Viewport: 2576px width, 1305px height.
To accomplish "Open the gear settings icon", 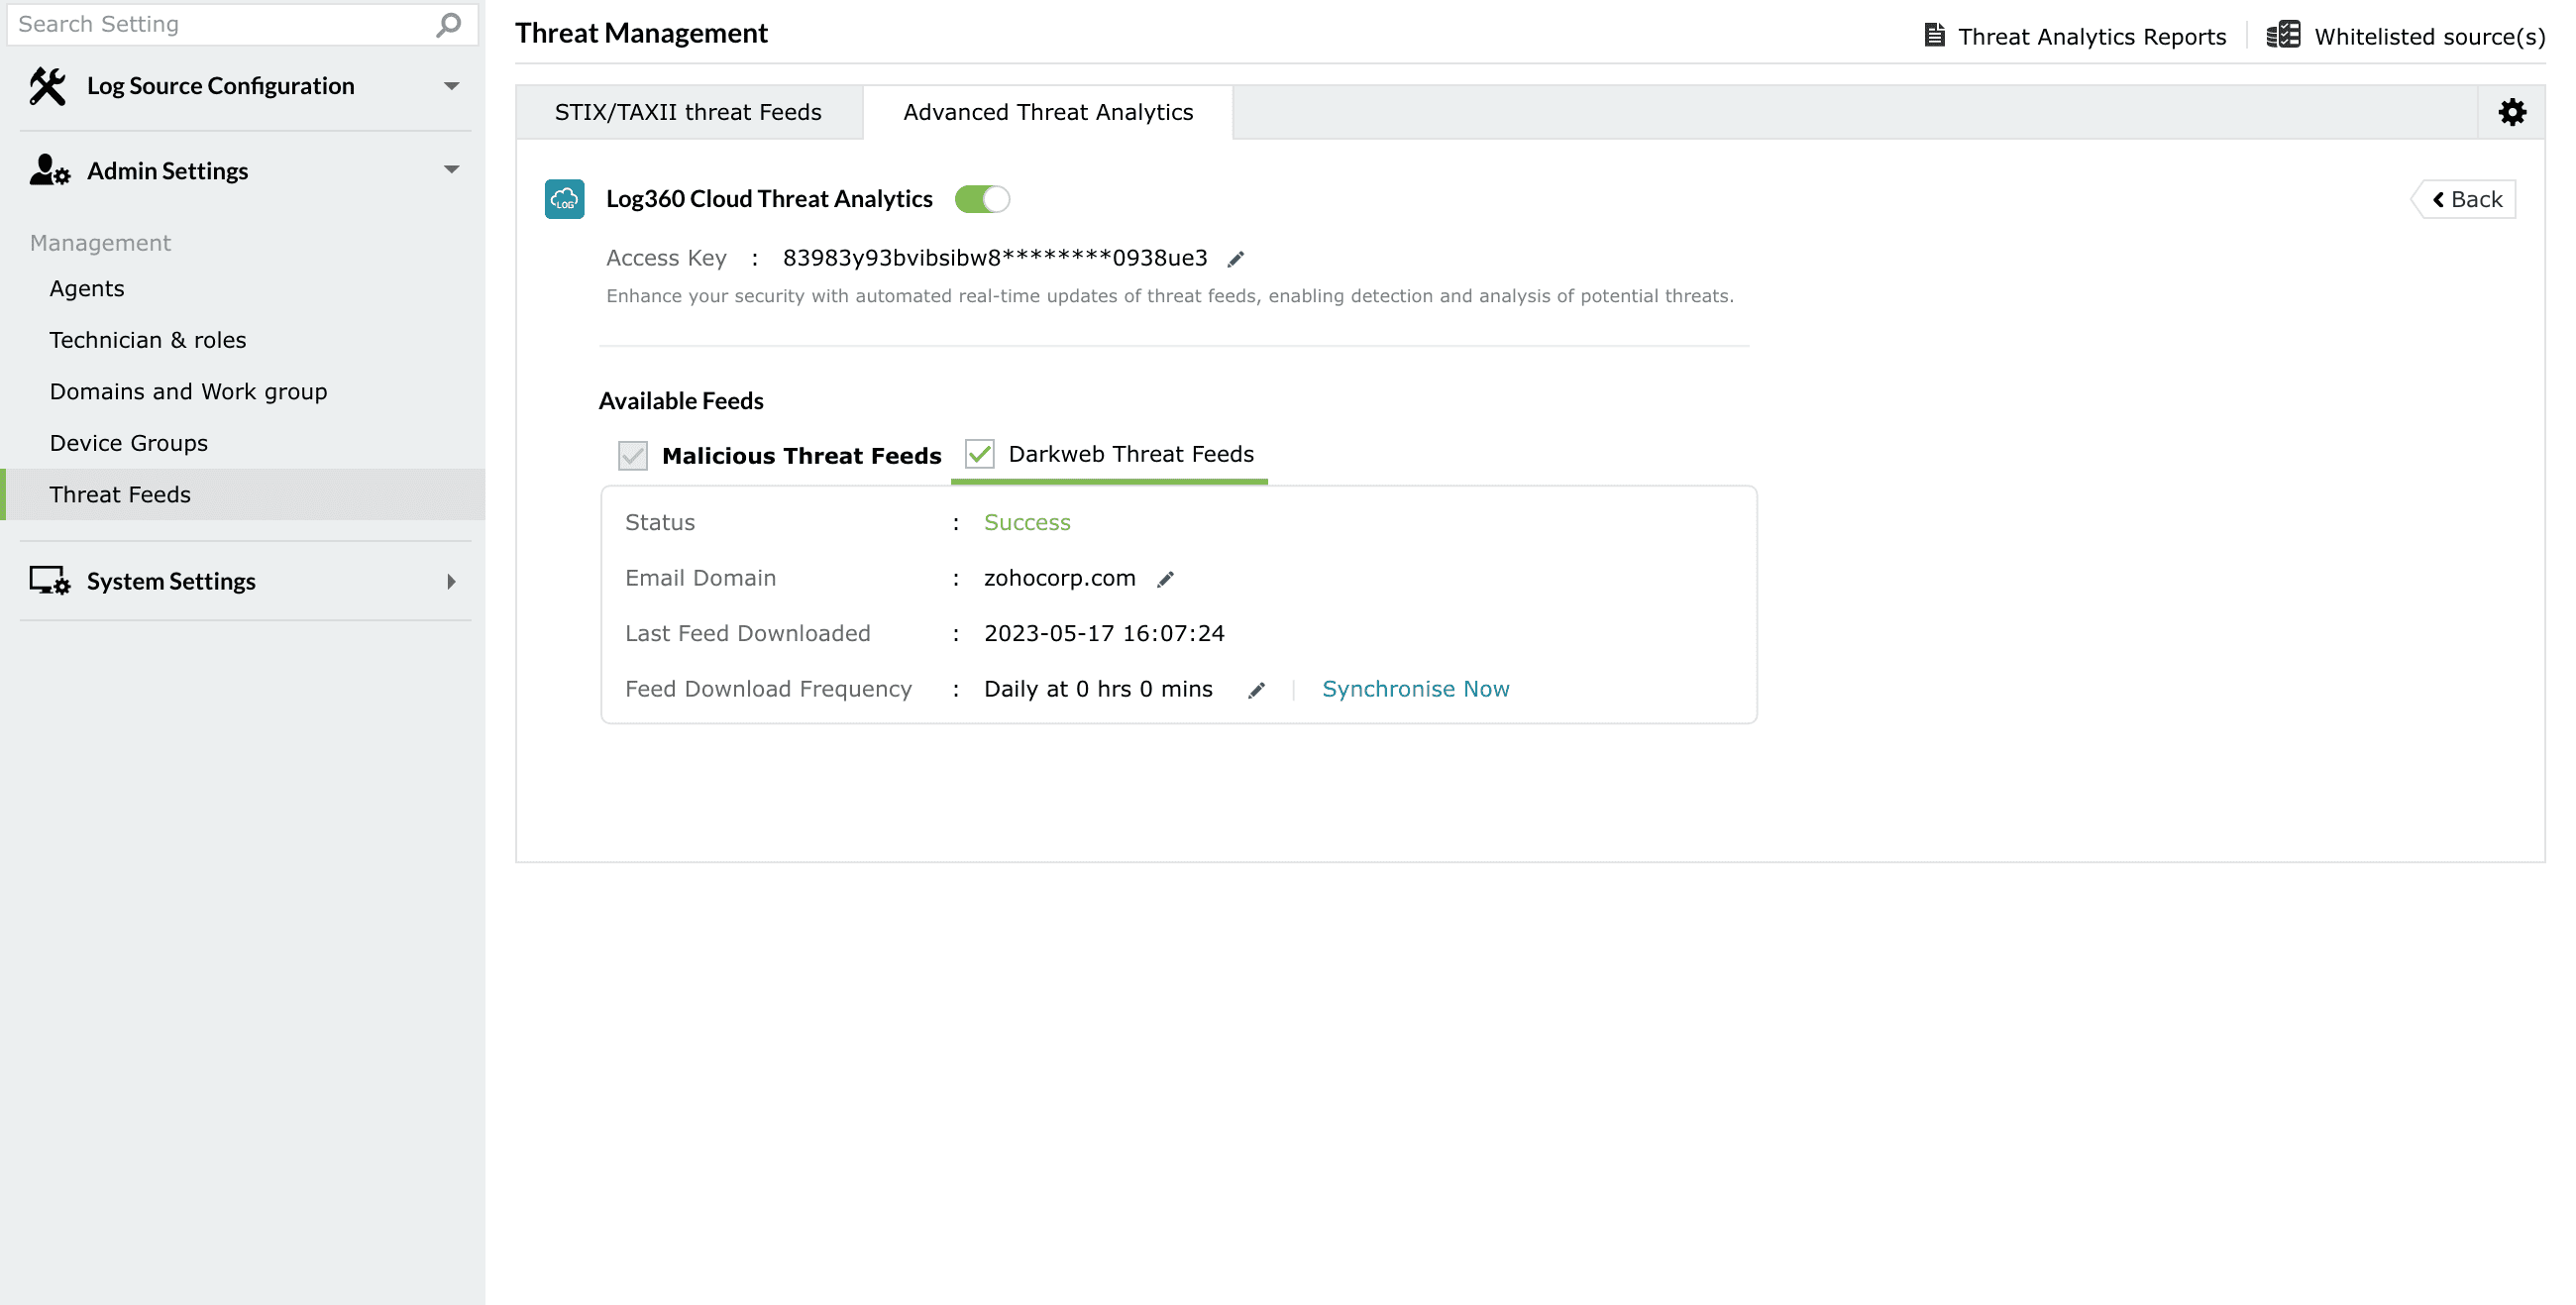I will tap(2512, 112).
